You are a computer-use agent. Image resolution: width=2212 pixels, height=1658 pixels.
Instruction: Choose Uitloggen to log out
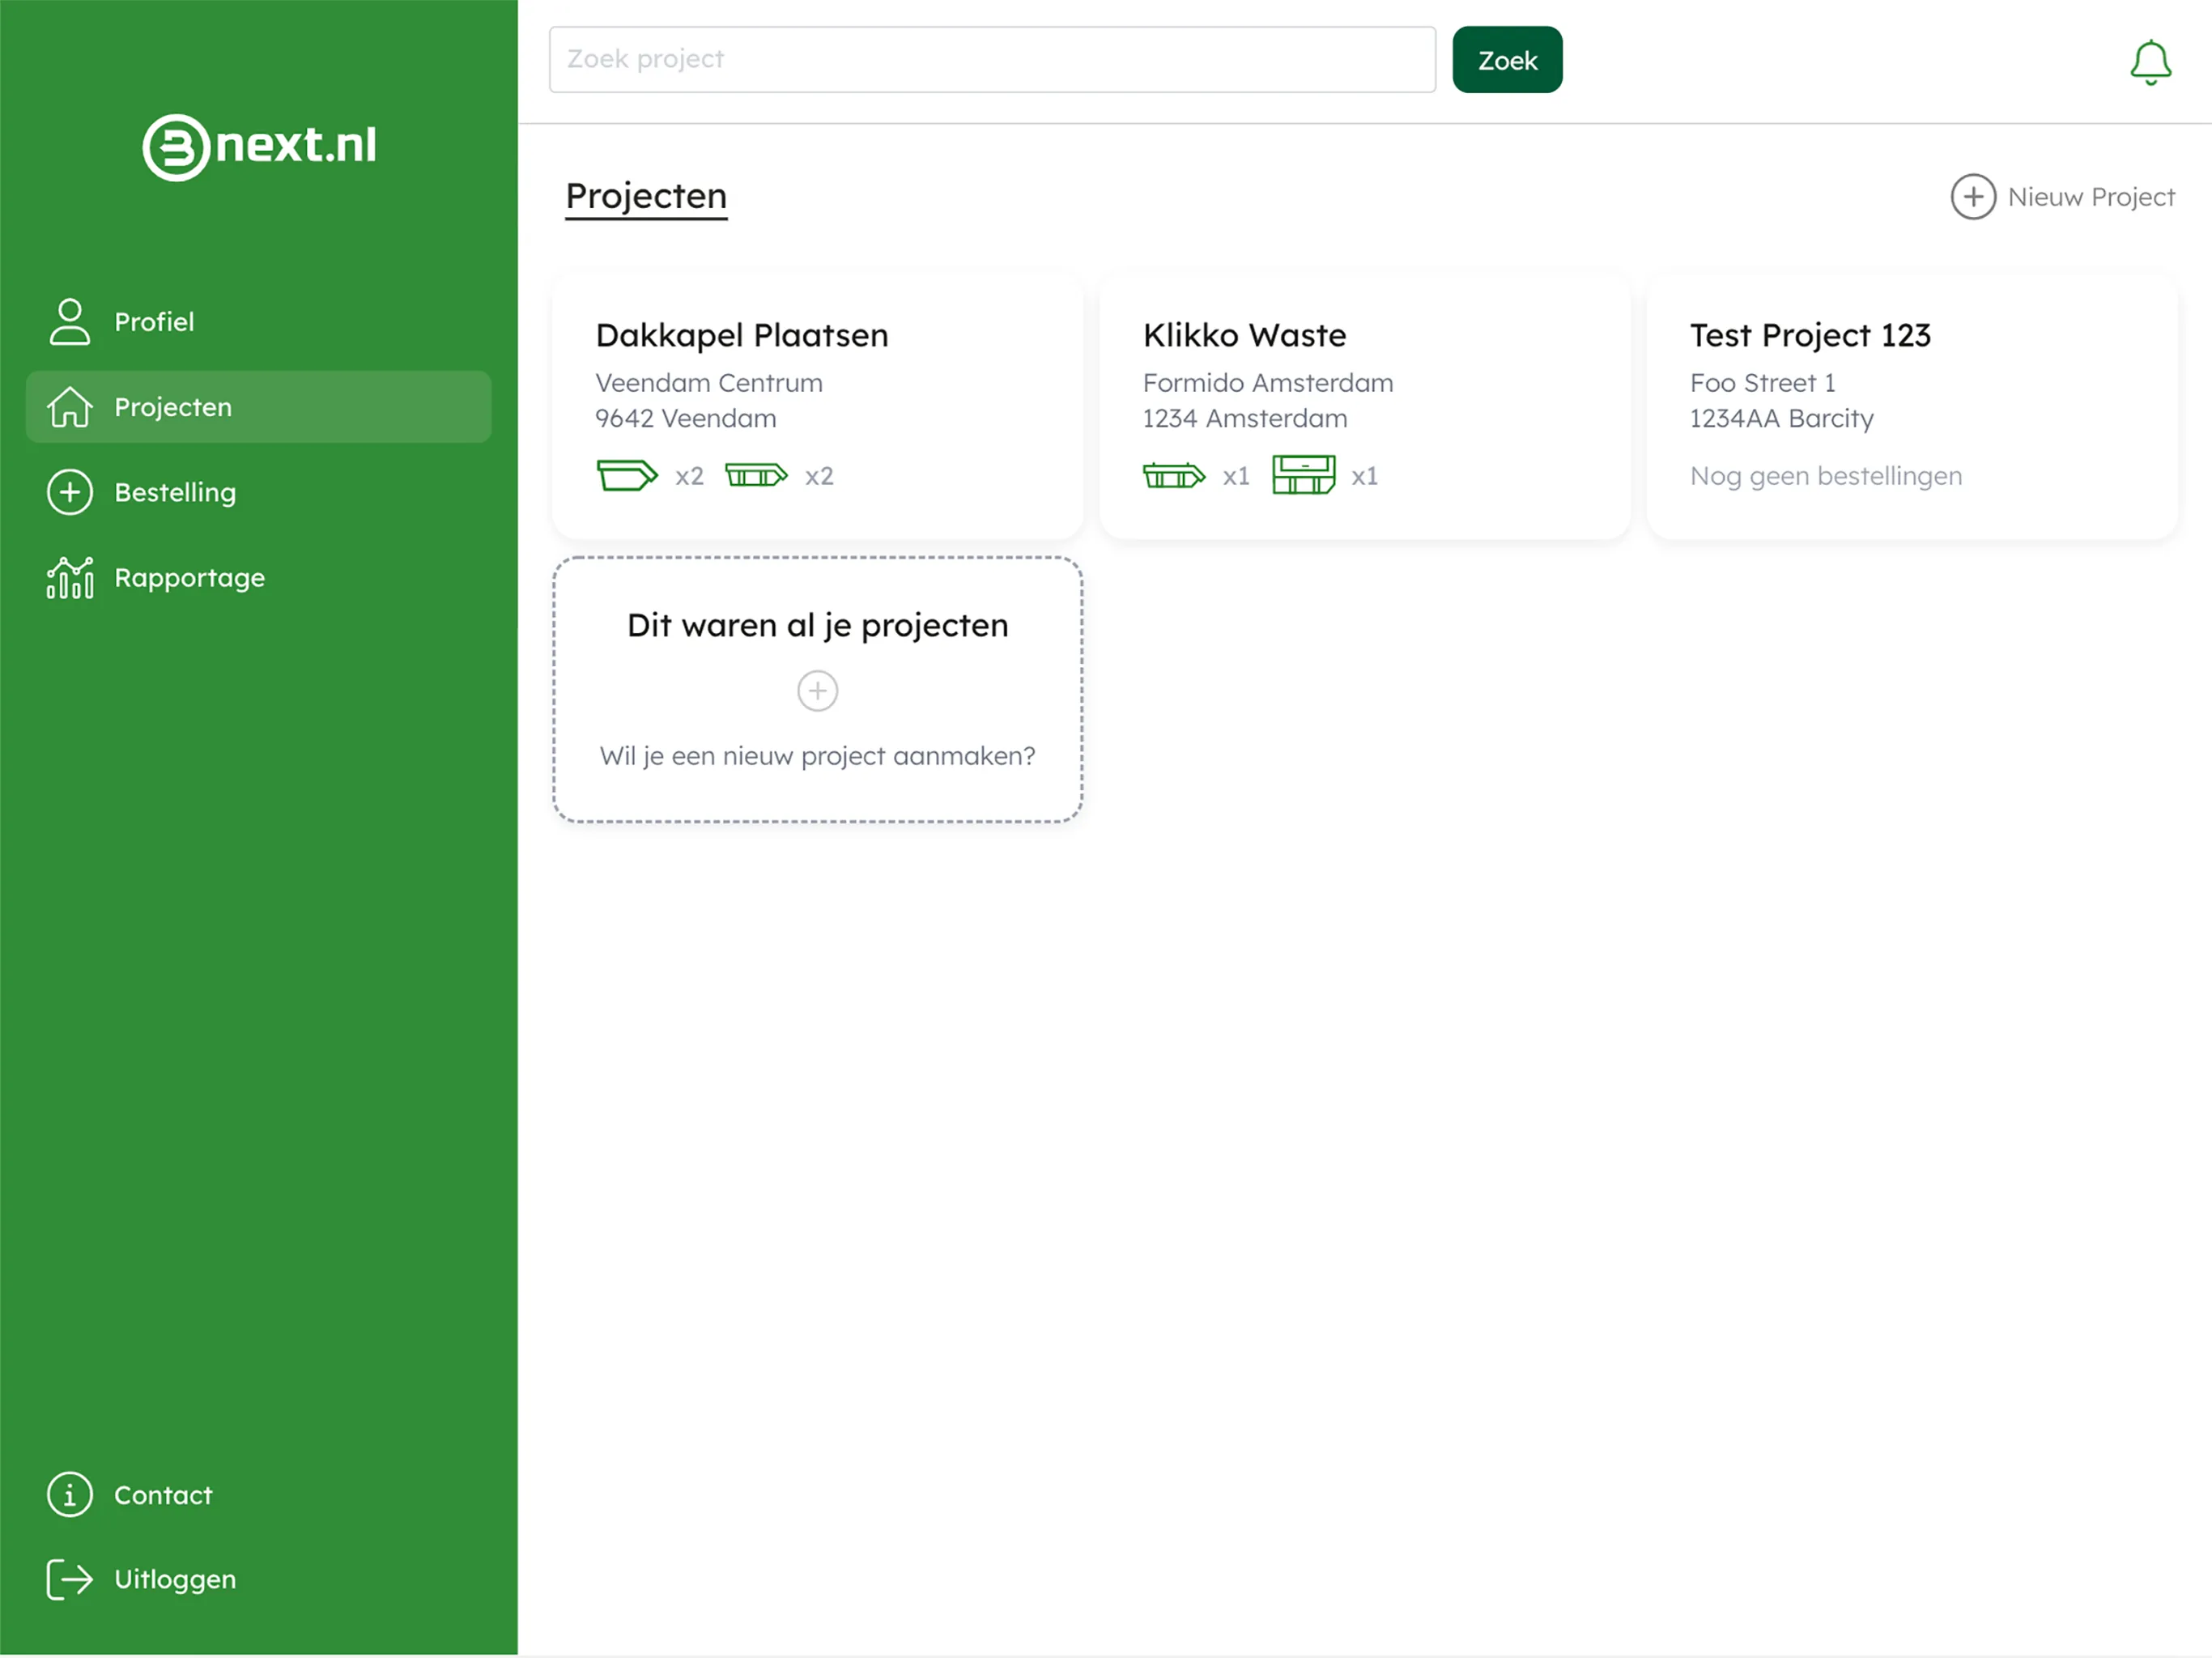coord(258,1580)
